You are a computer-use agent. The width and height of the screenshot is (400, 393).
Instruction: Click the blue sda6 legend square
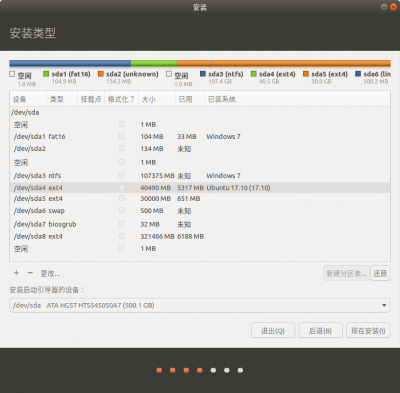358,74
